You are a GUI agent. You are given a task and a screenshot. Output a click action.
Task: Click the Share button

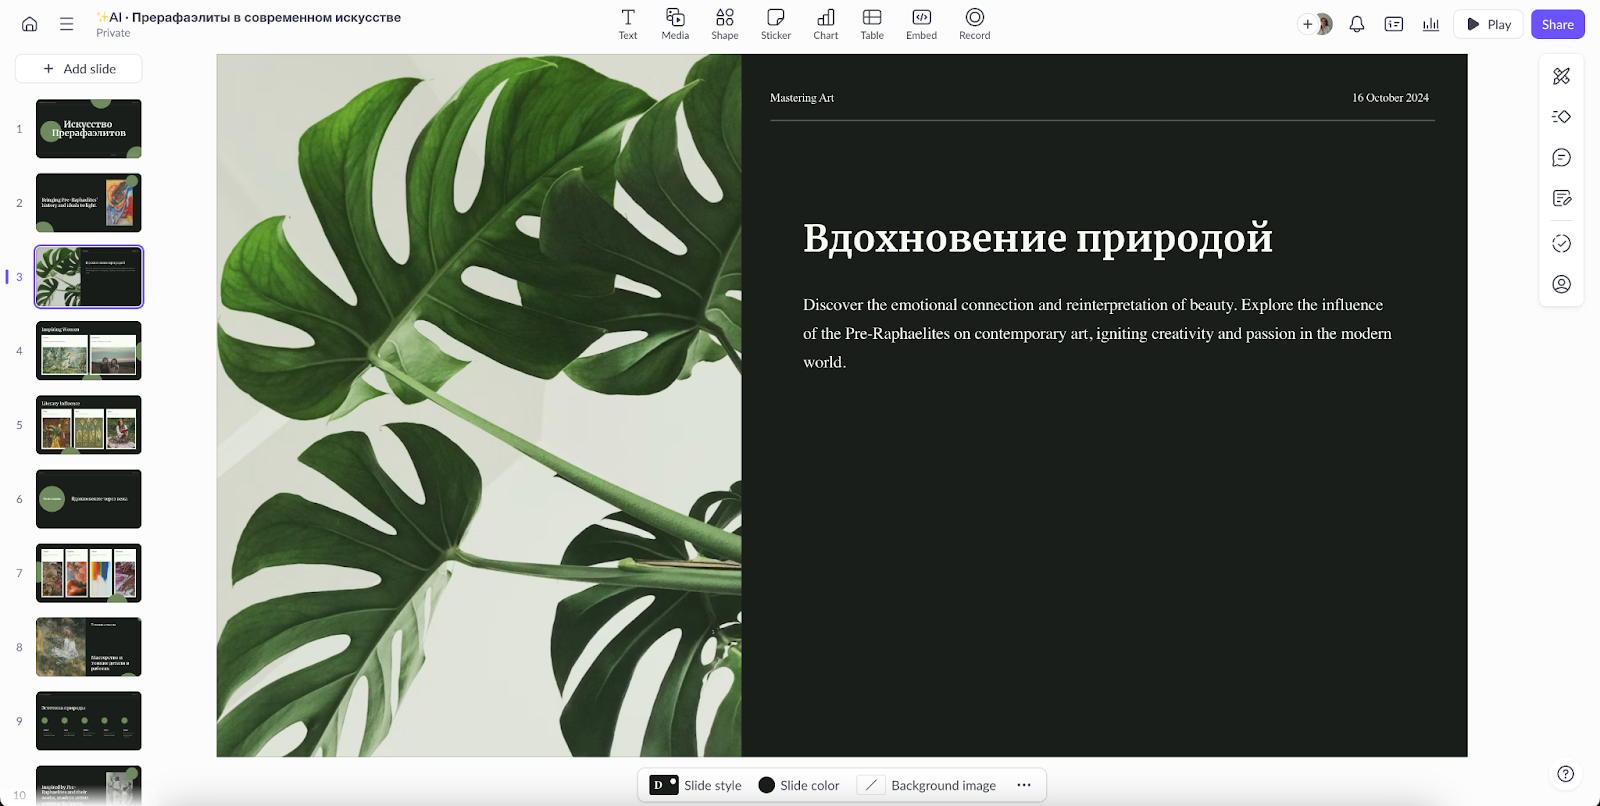pos(1558,24)
